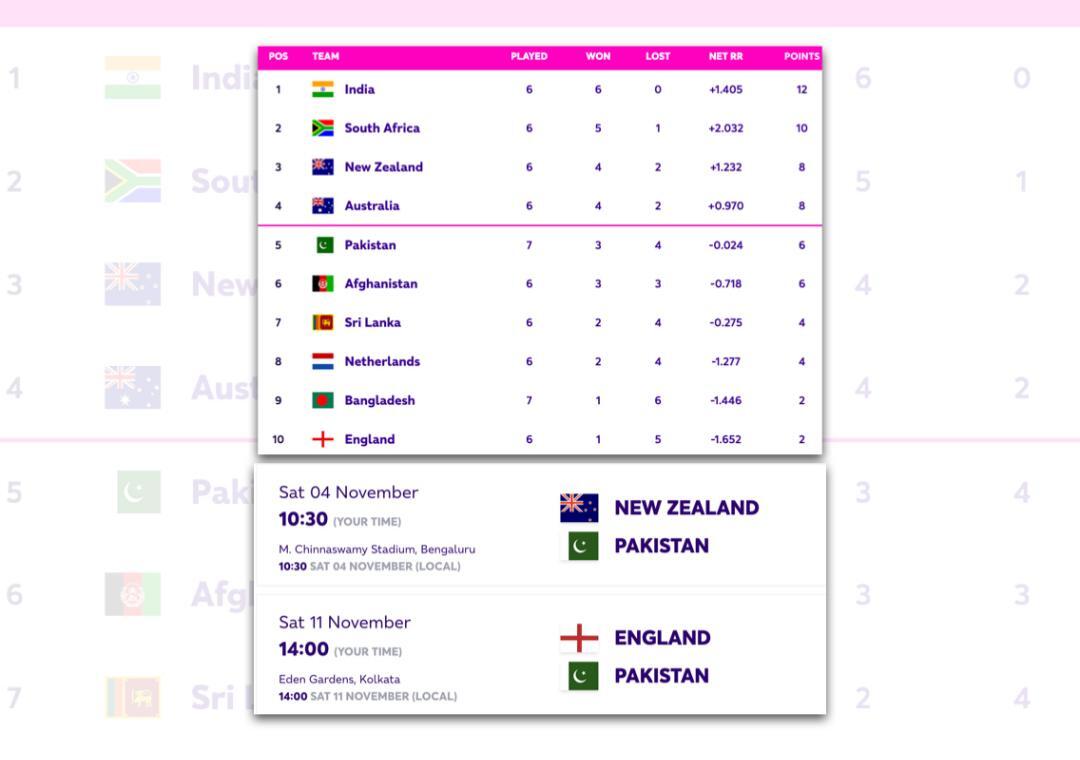Open the New Zealand vs Pakistan fixture

pyautogui.click(x=540, y=526)
